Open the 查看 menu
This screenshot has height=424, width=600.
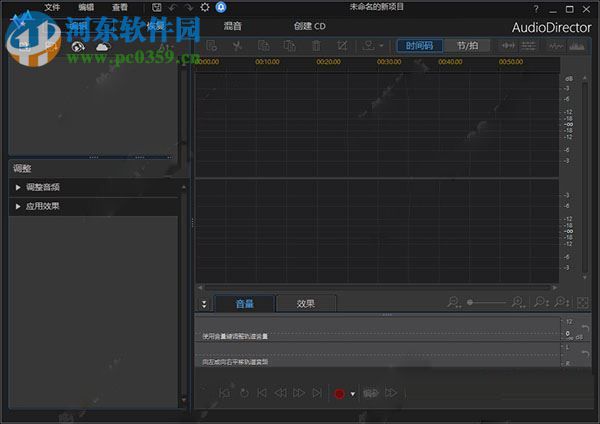point(120,7)
